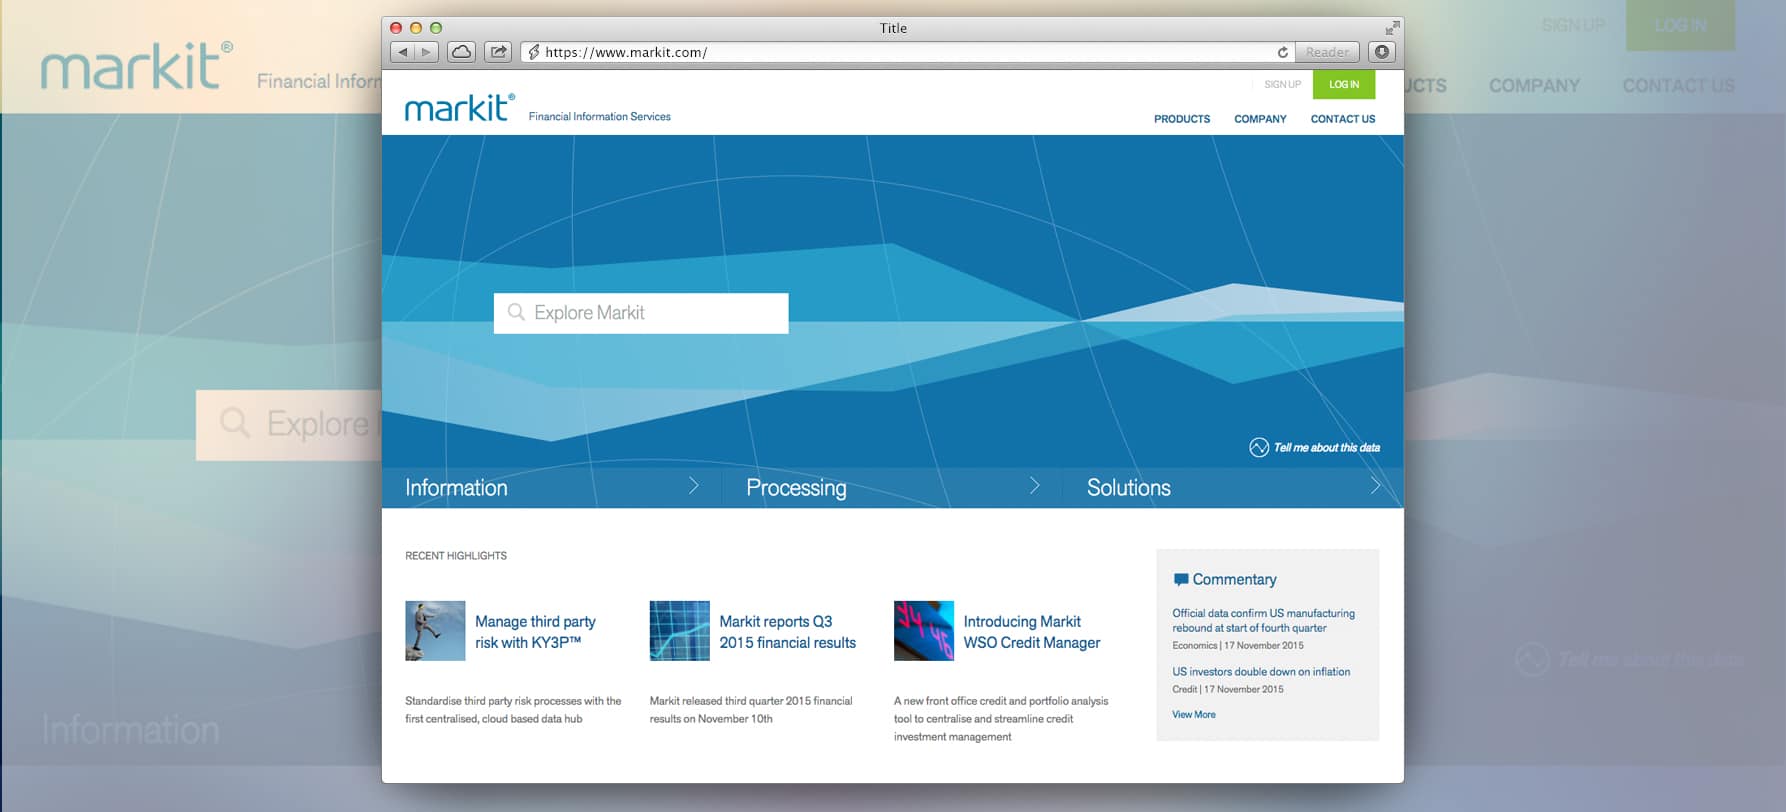Open the Company menu item
Viewport: 1786px width, 812px height.
[x=1260, y=119]
